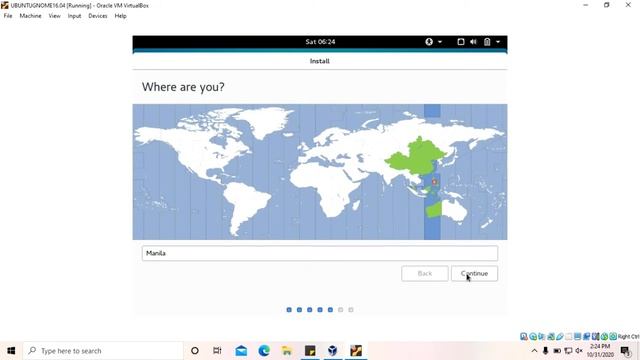Viewport: 640px width, 360px height.
Task: Click the VirtualBox audio status icon
Action: click(x=542, y=336)
